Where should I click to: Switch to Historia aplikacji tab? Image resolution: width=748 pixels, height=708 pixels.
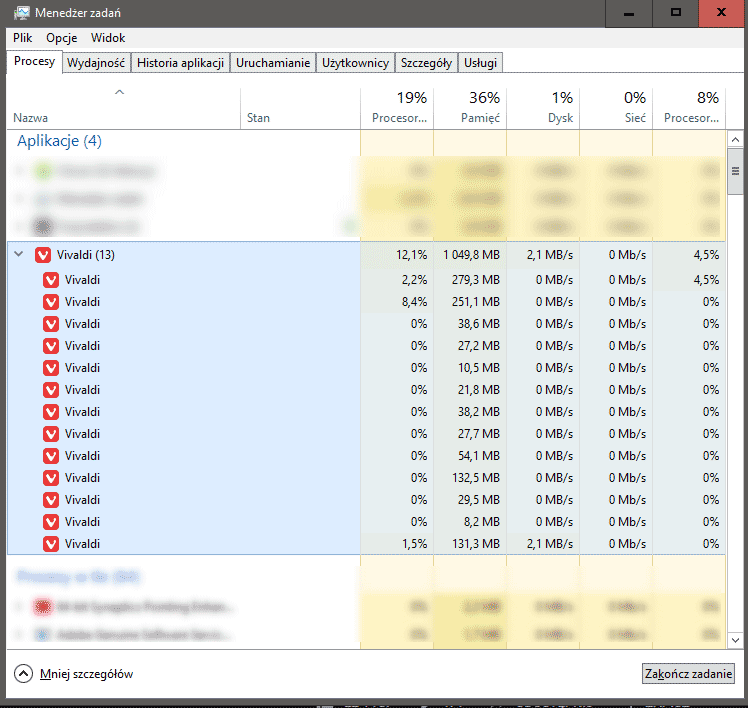point(180,63)
